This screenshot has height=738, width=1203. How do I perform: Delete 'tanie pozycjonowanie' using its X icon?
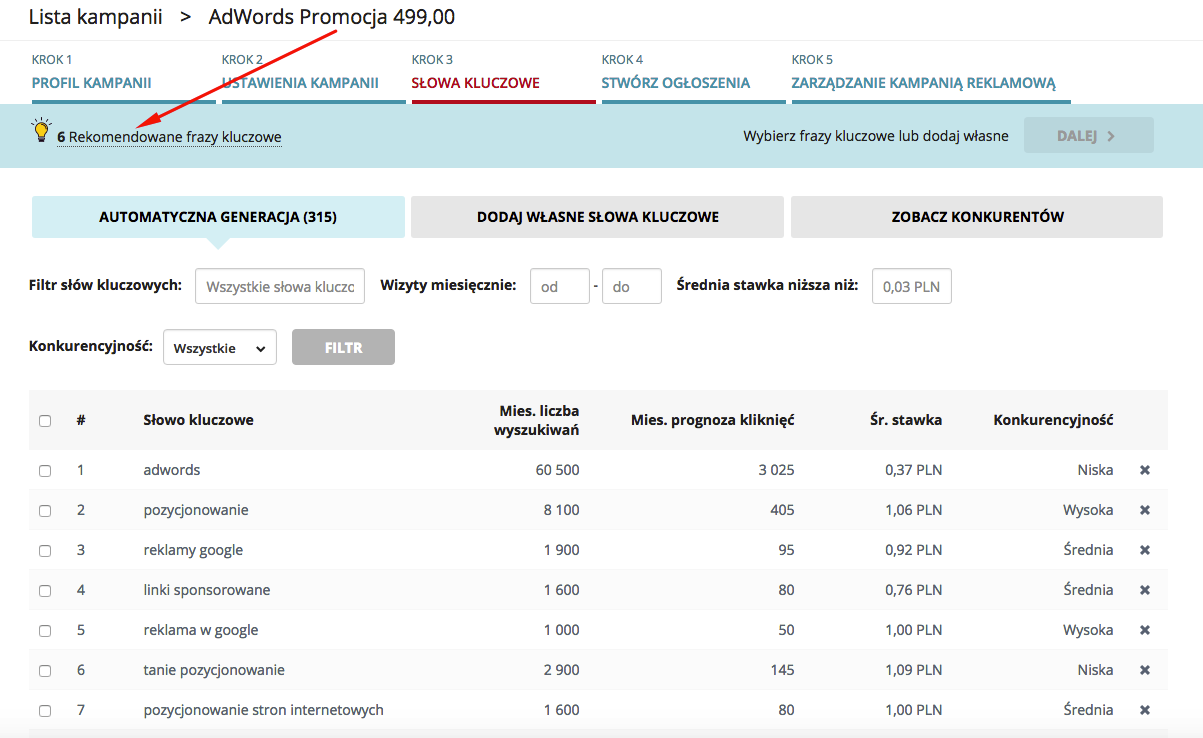(x=1145, y=670)
